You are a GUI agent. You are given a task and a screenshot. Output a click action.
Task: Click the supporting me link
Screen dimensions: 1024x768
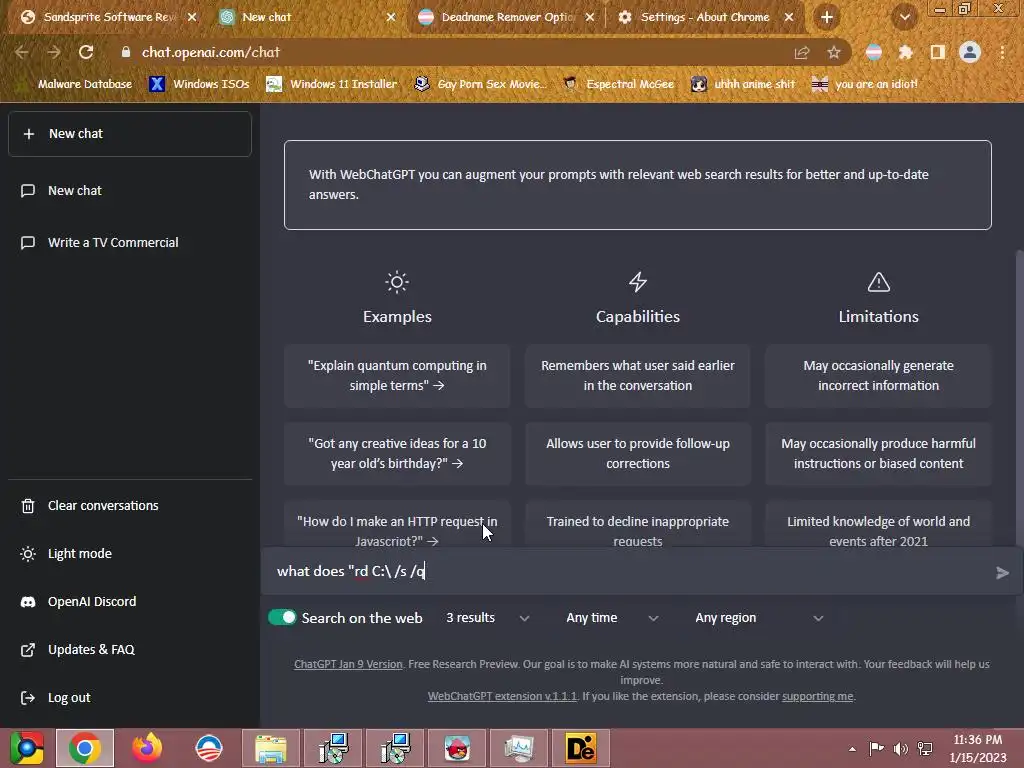click(818, 696)
